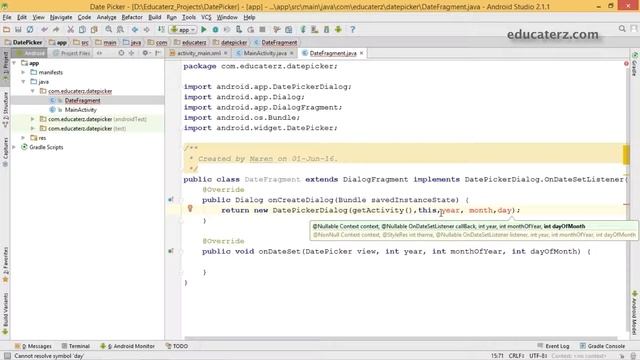Click the Synchronize icon in toolbar
This screenshot has width=640, height=360.
30,29
